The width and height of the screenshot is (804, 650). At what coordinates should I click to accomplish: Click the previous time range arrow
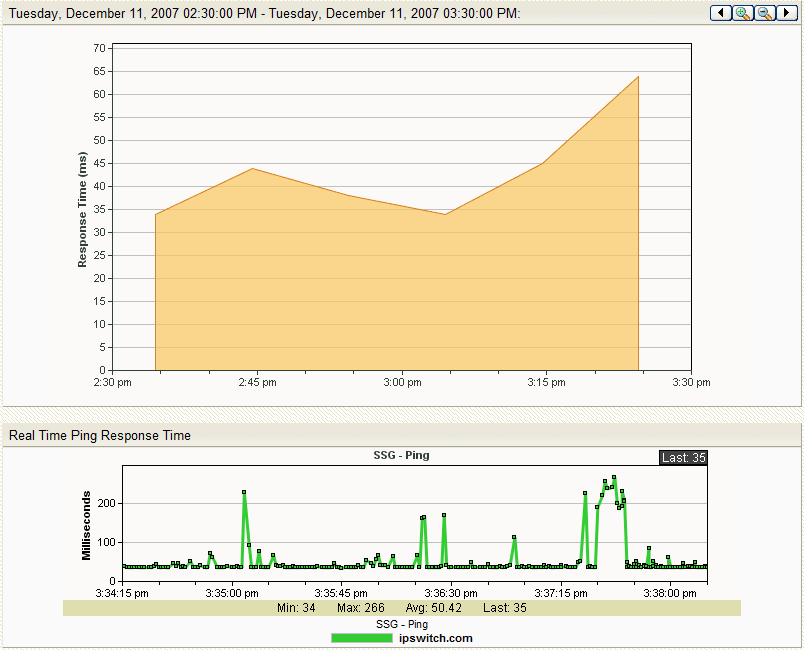point(720,12)
